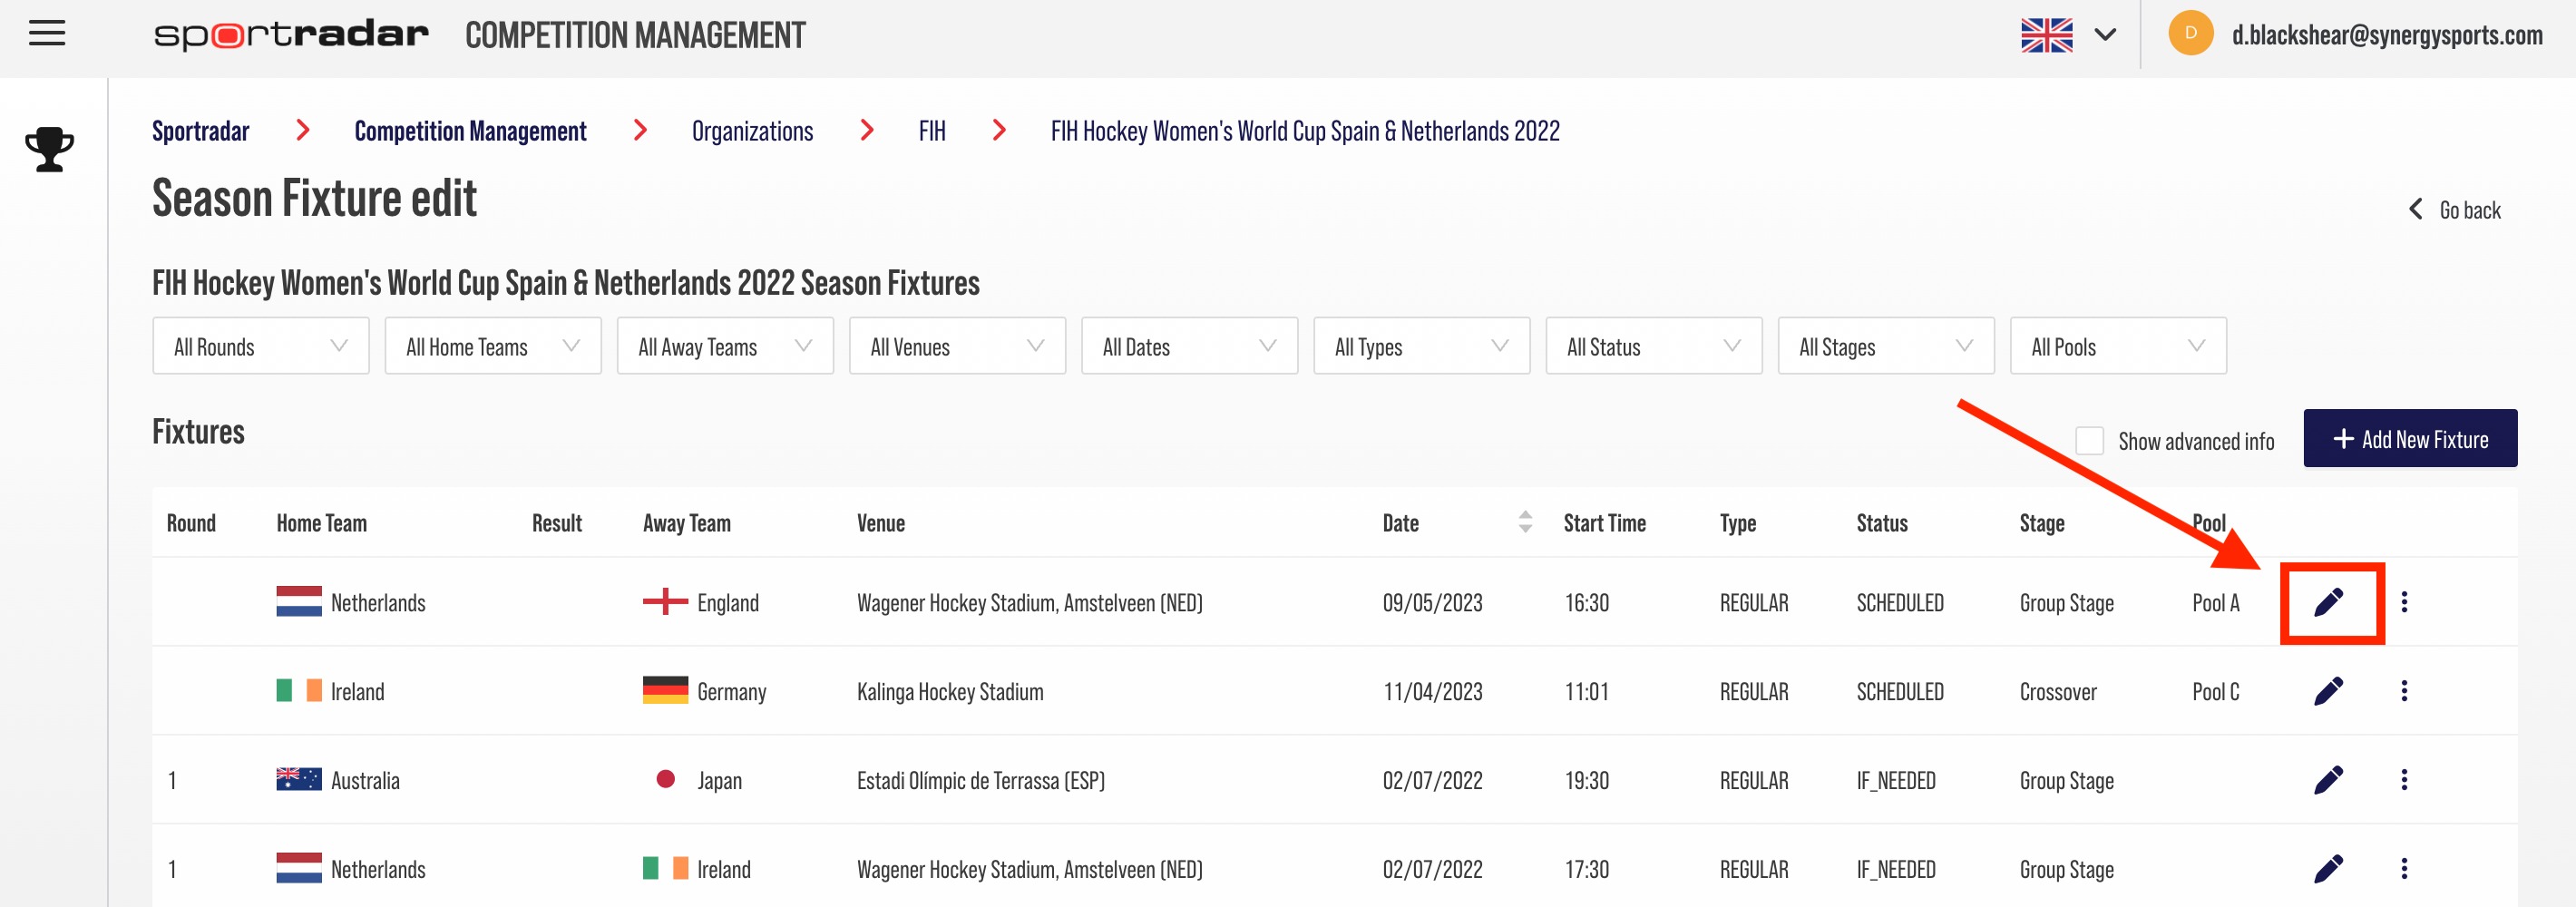Click the Australia flag icon

pos(299,780)
